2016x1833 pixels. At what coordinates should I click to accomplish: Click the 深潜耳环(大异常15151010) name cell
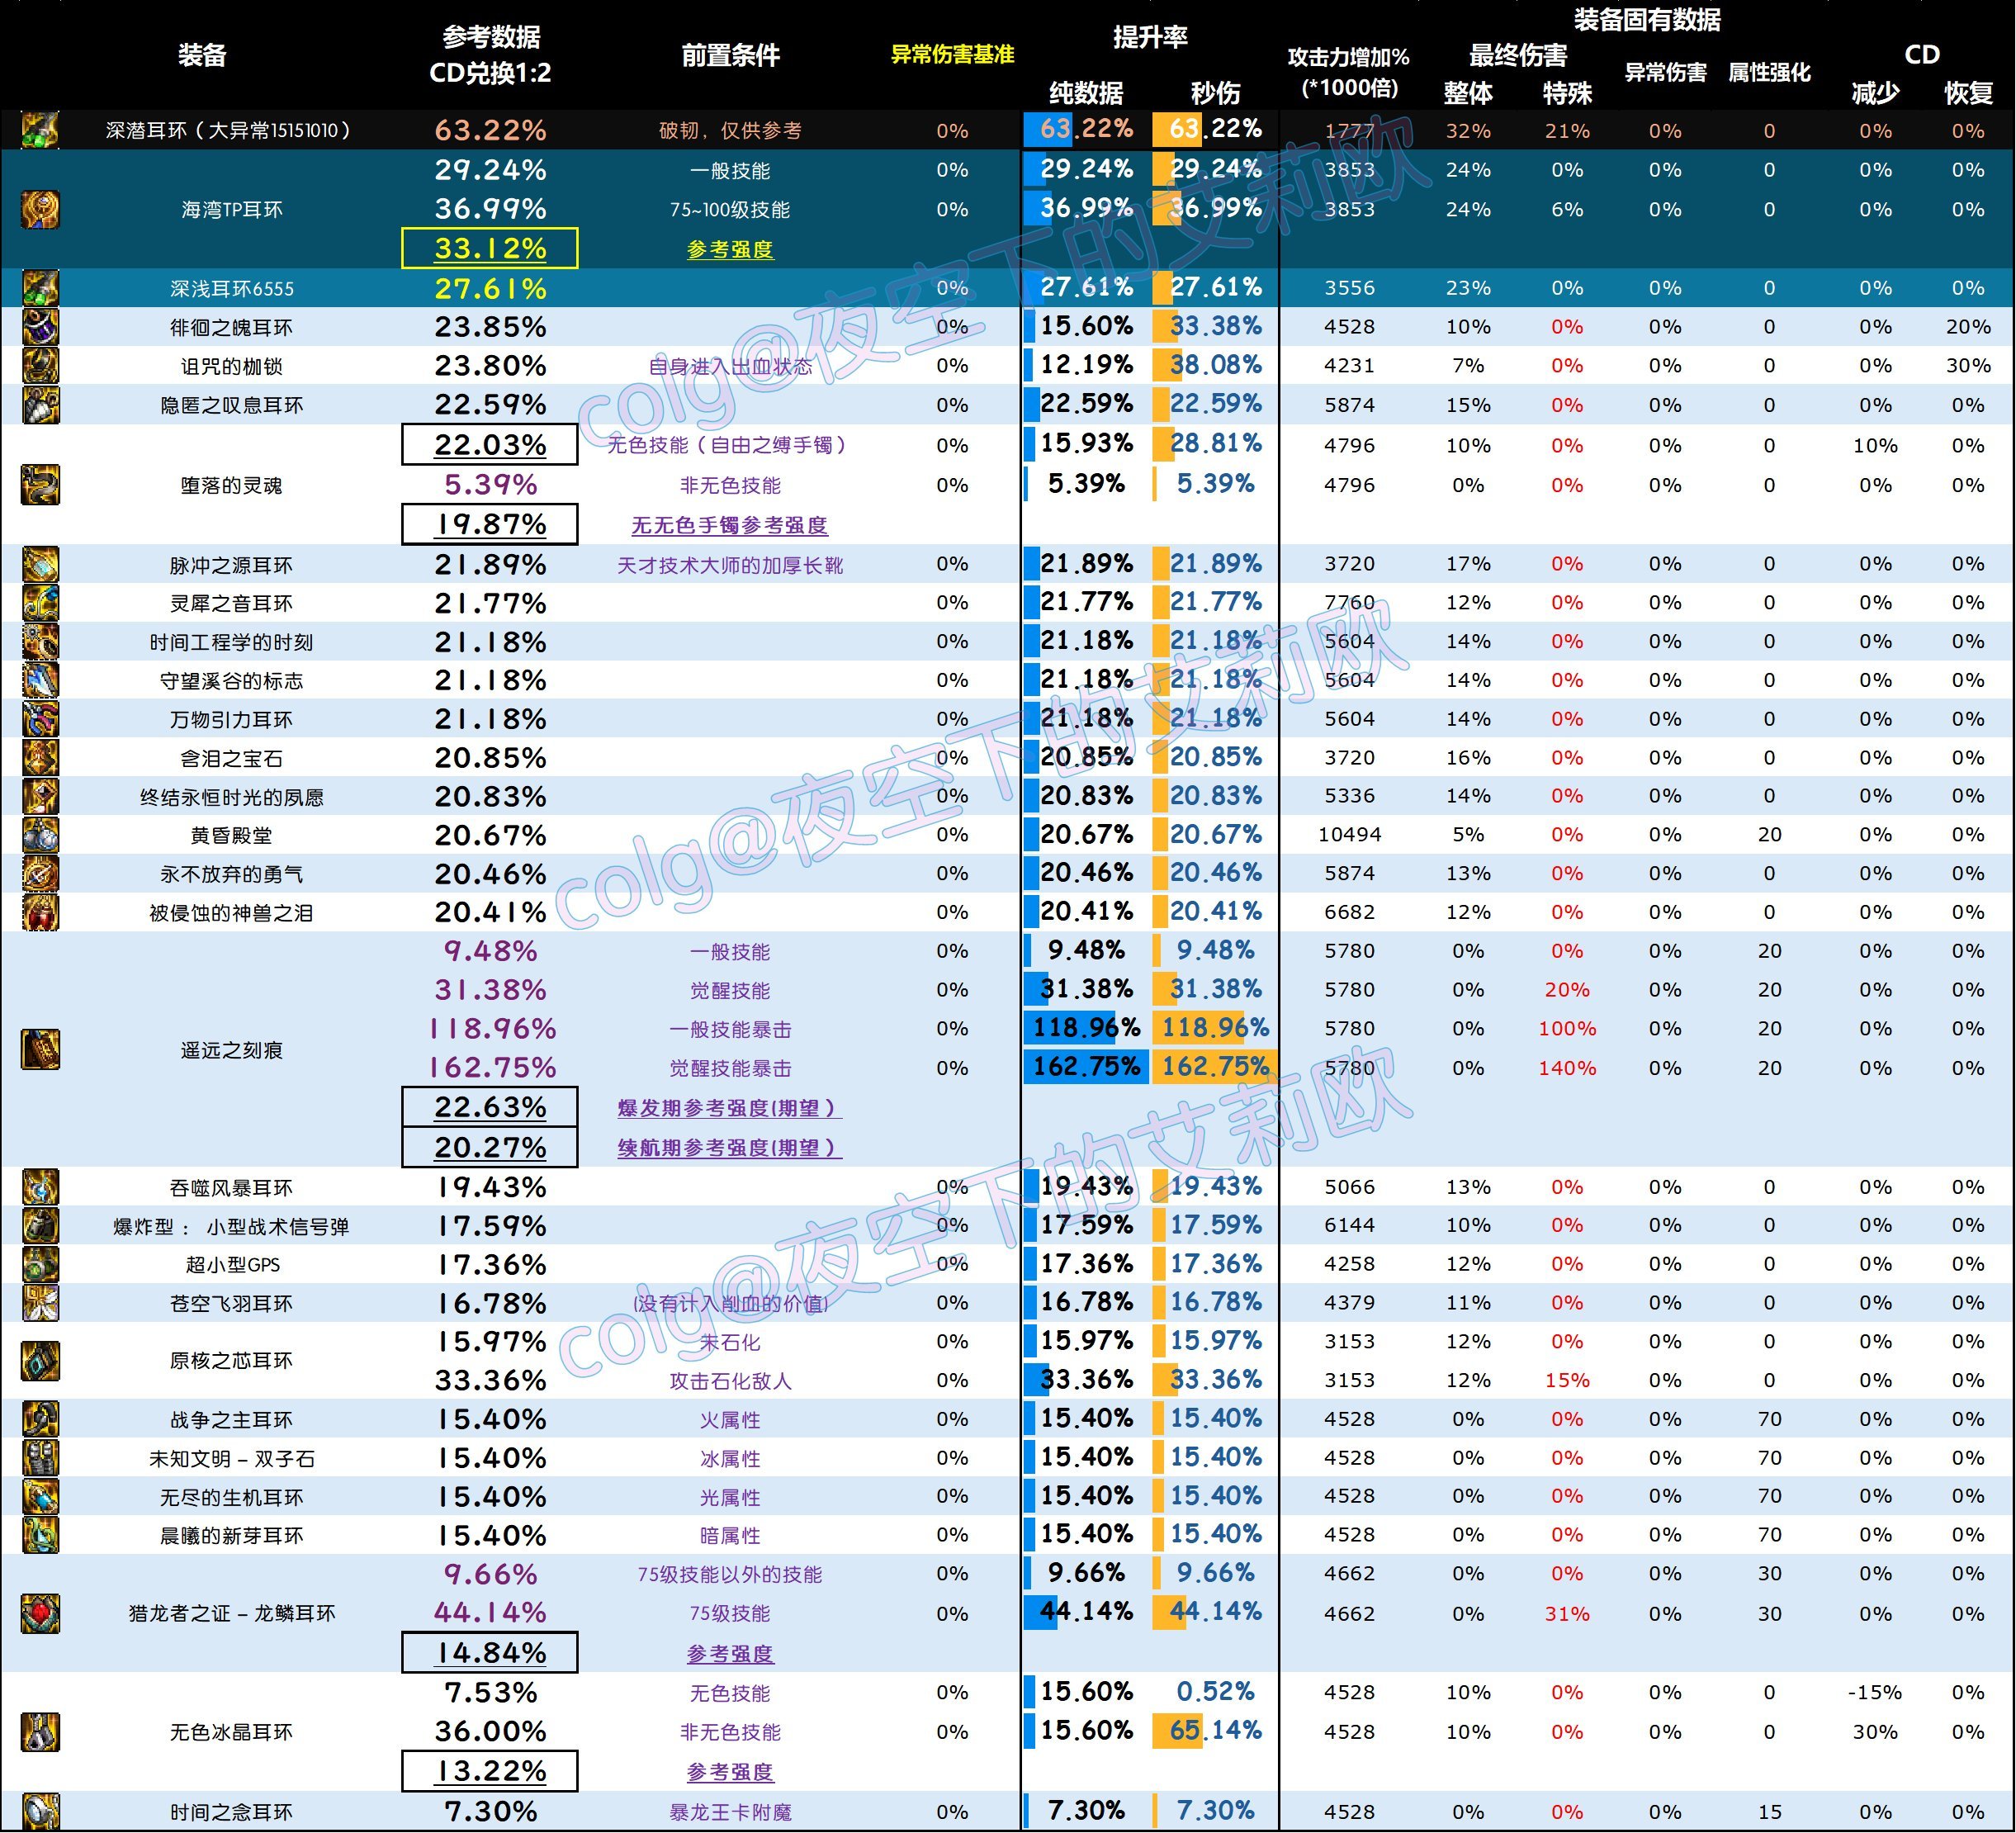(229, 130)
